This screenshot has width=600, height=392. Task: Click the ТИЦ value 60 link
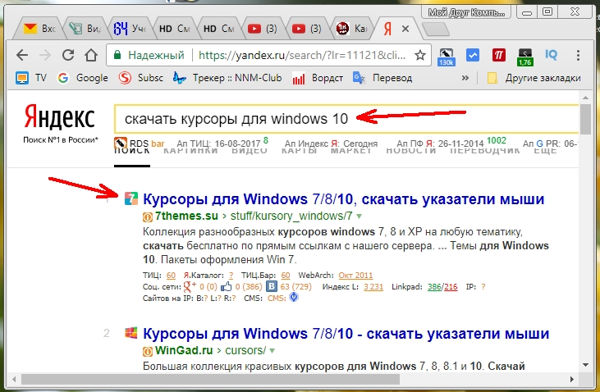pos(171,275)
